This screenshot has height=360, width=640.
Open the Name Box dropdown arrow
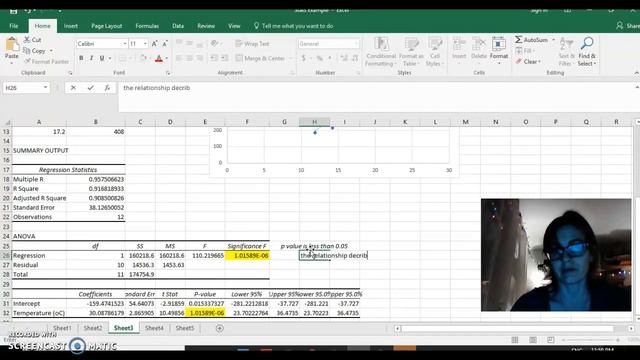(45, 88)
